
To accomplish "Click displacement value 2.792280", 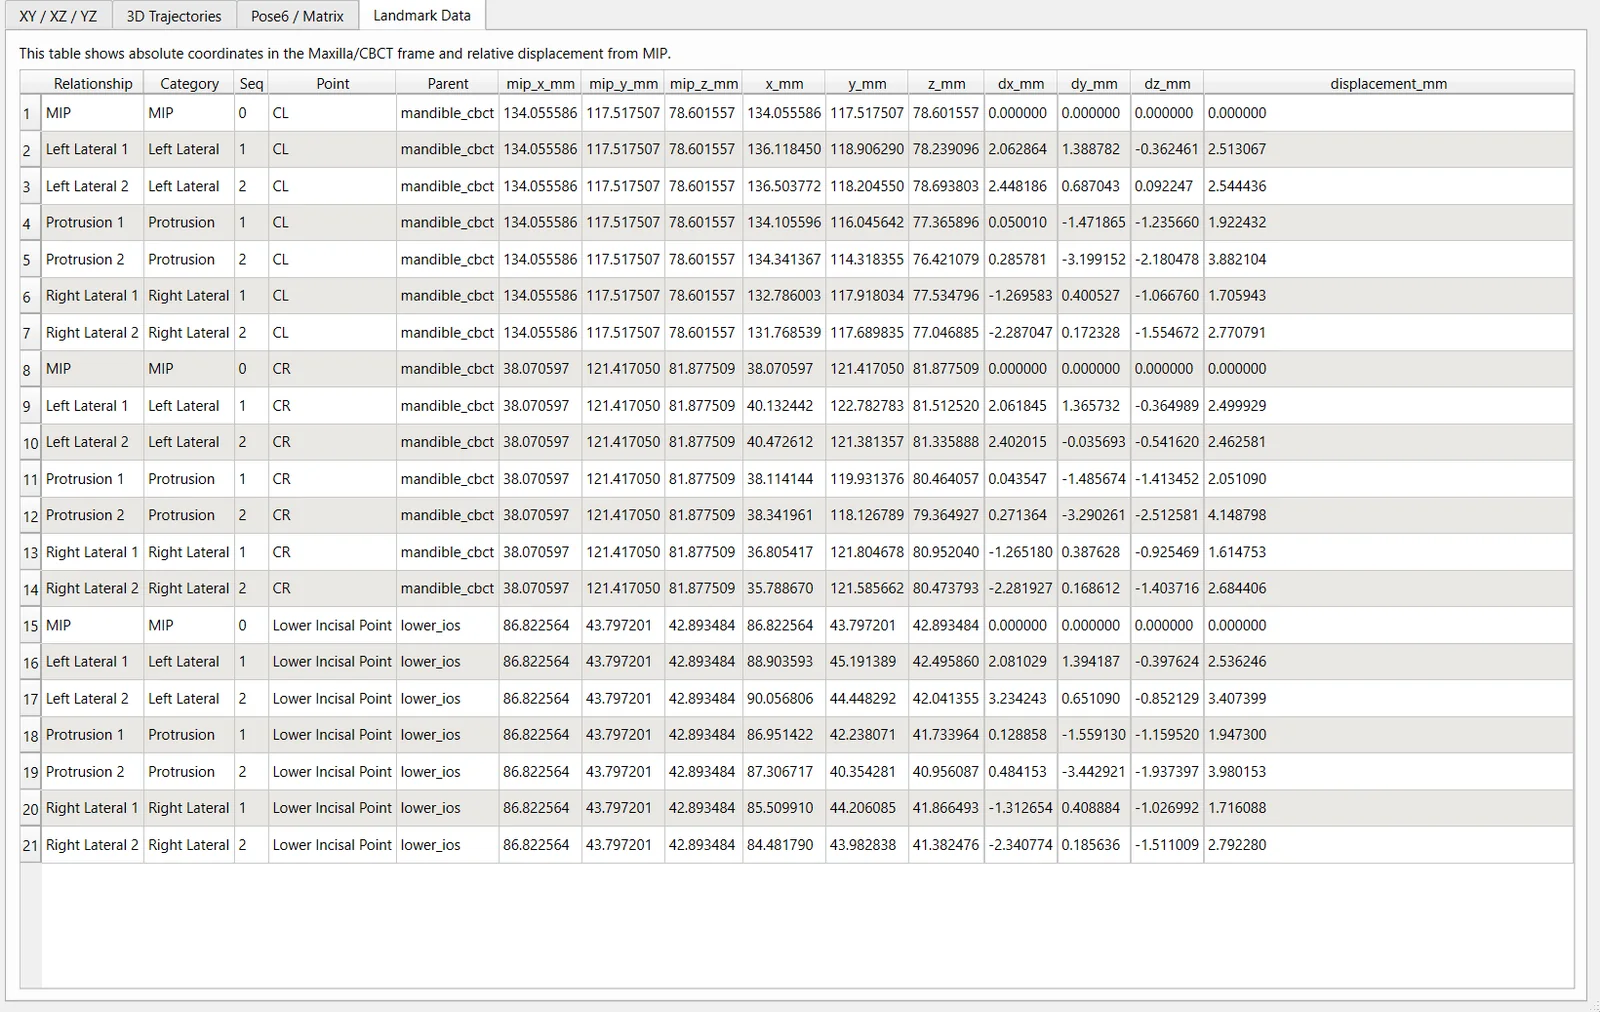I will click(x=1388, y=845).
